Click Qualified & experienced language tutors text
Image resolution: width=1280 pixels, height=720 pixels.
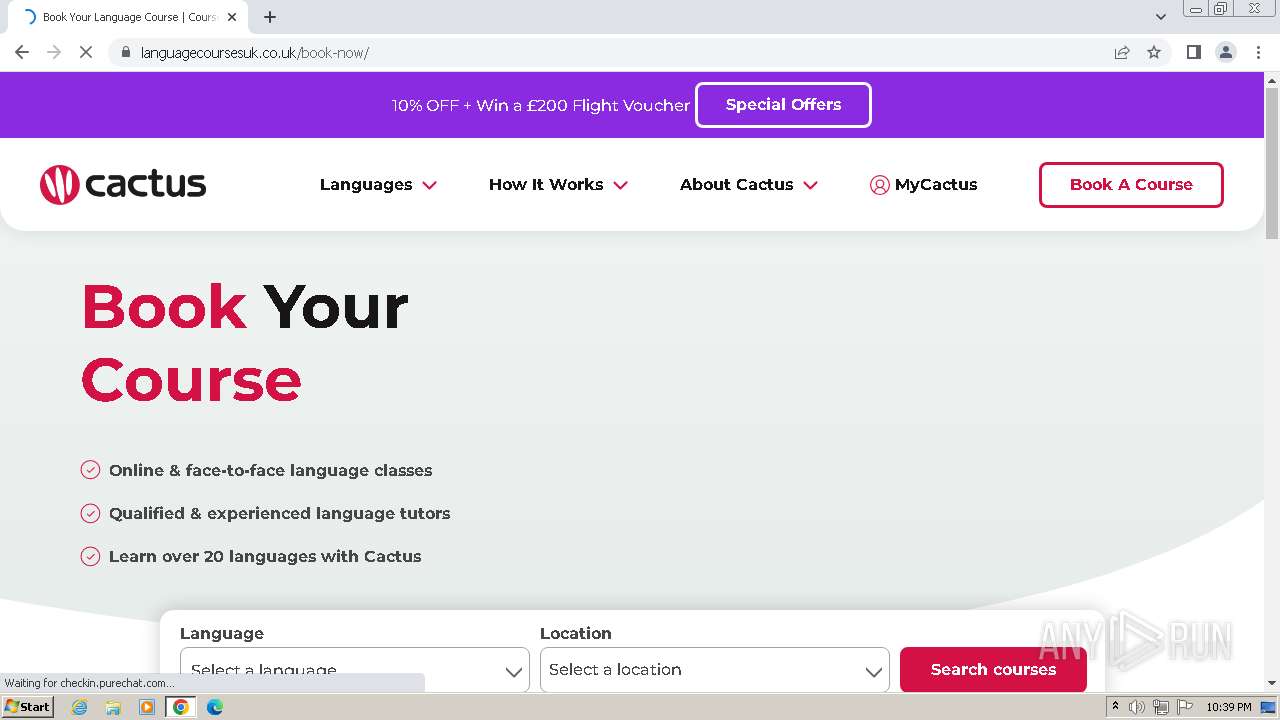pos(280,513)
